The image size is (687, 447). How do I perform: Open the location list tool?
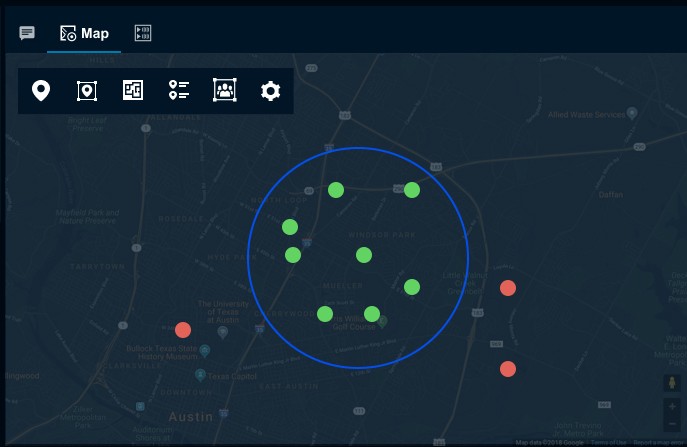pyautogui.click(x=179, y=90)
